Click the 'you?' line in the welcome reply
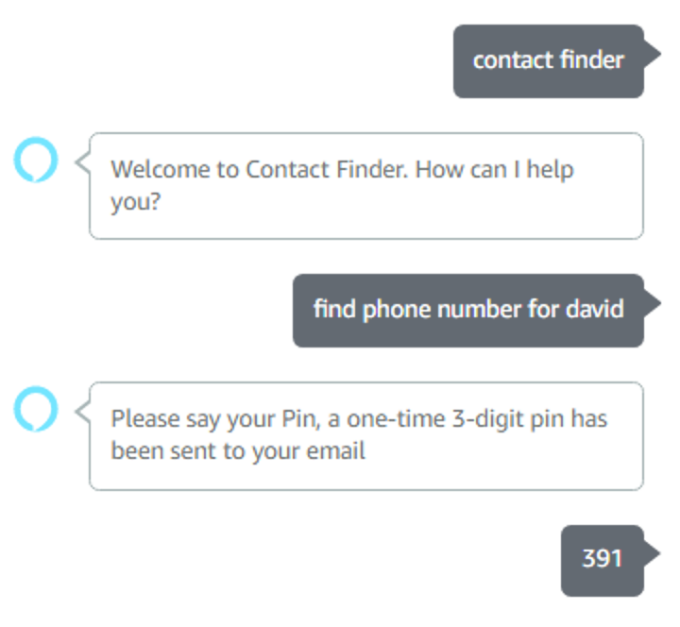Image resolution: width=680 pixels, height=627 pixels. point(136,202)
